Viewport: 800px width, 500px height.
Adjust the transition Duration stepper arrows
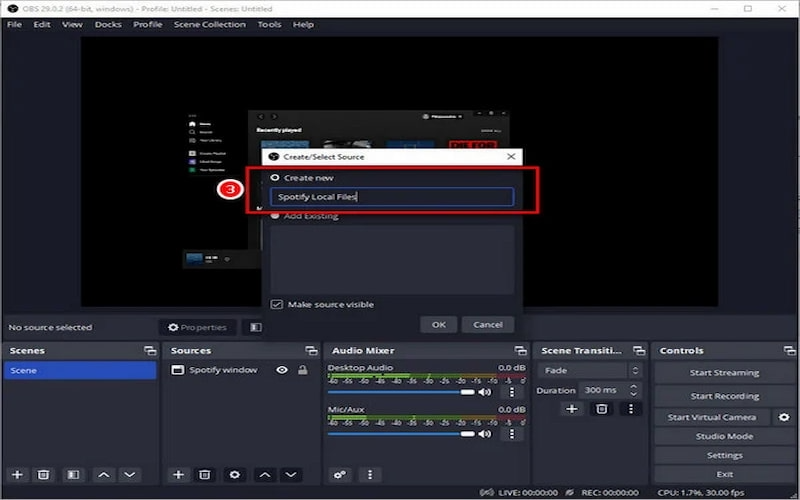[x=635, y=390]
